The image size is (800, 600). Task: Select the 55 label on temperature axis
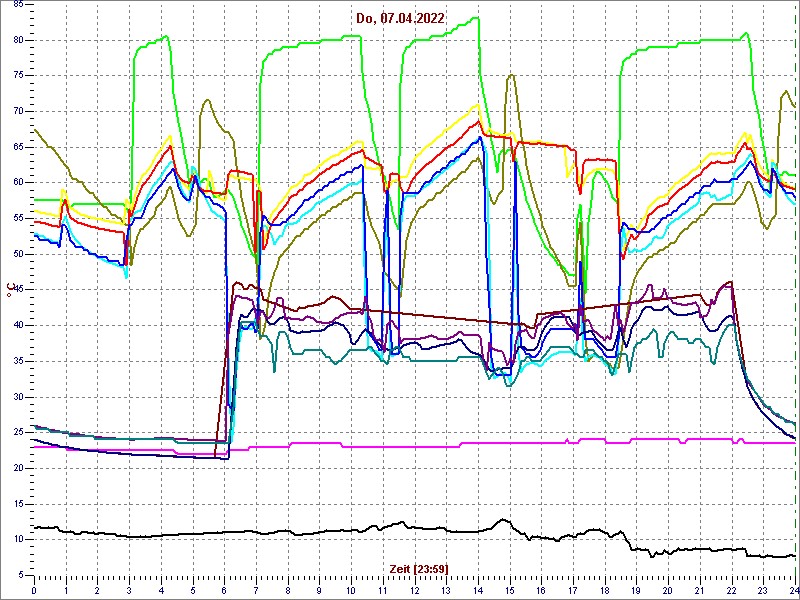[x=19, y=218]
